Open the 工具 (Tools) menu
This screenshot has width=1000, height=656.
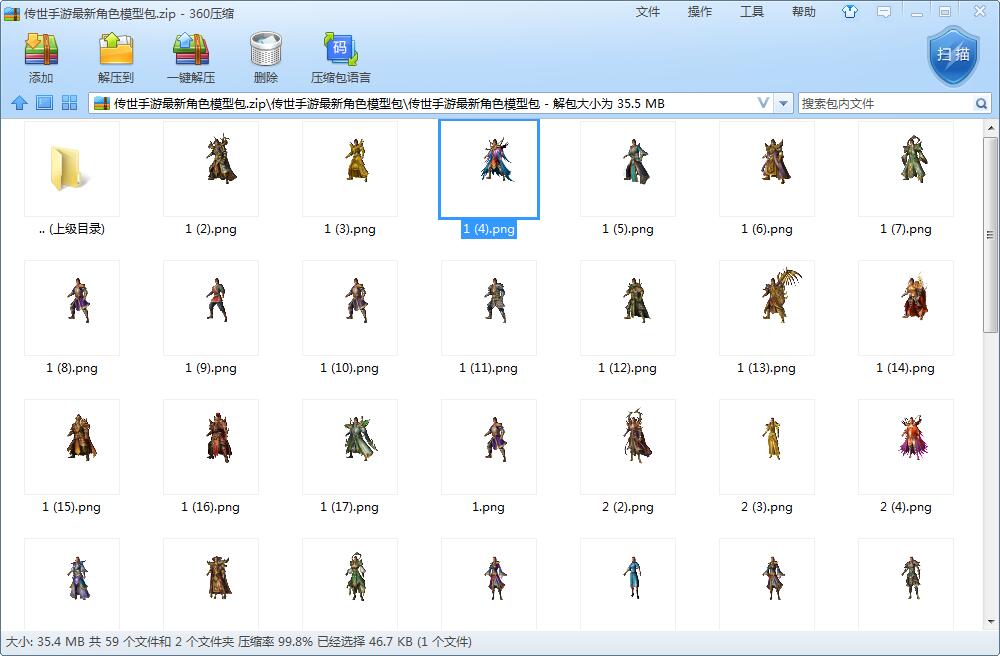tap(752, 12)
